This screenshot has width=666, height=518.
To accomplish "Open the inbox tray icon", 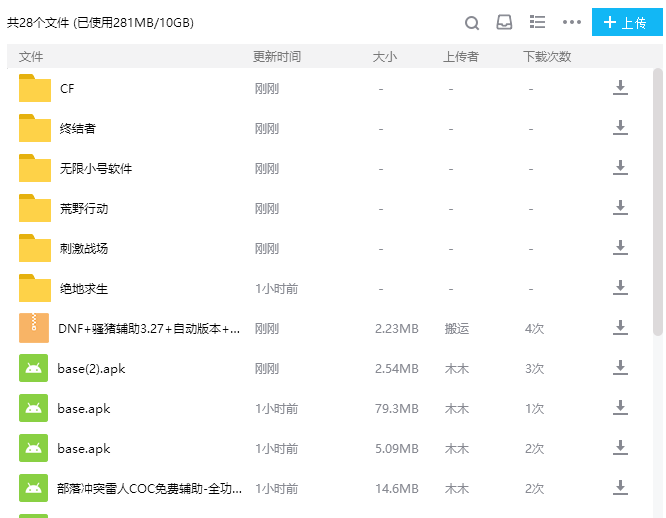I will point(505,22).
